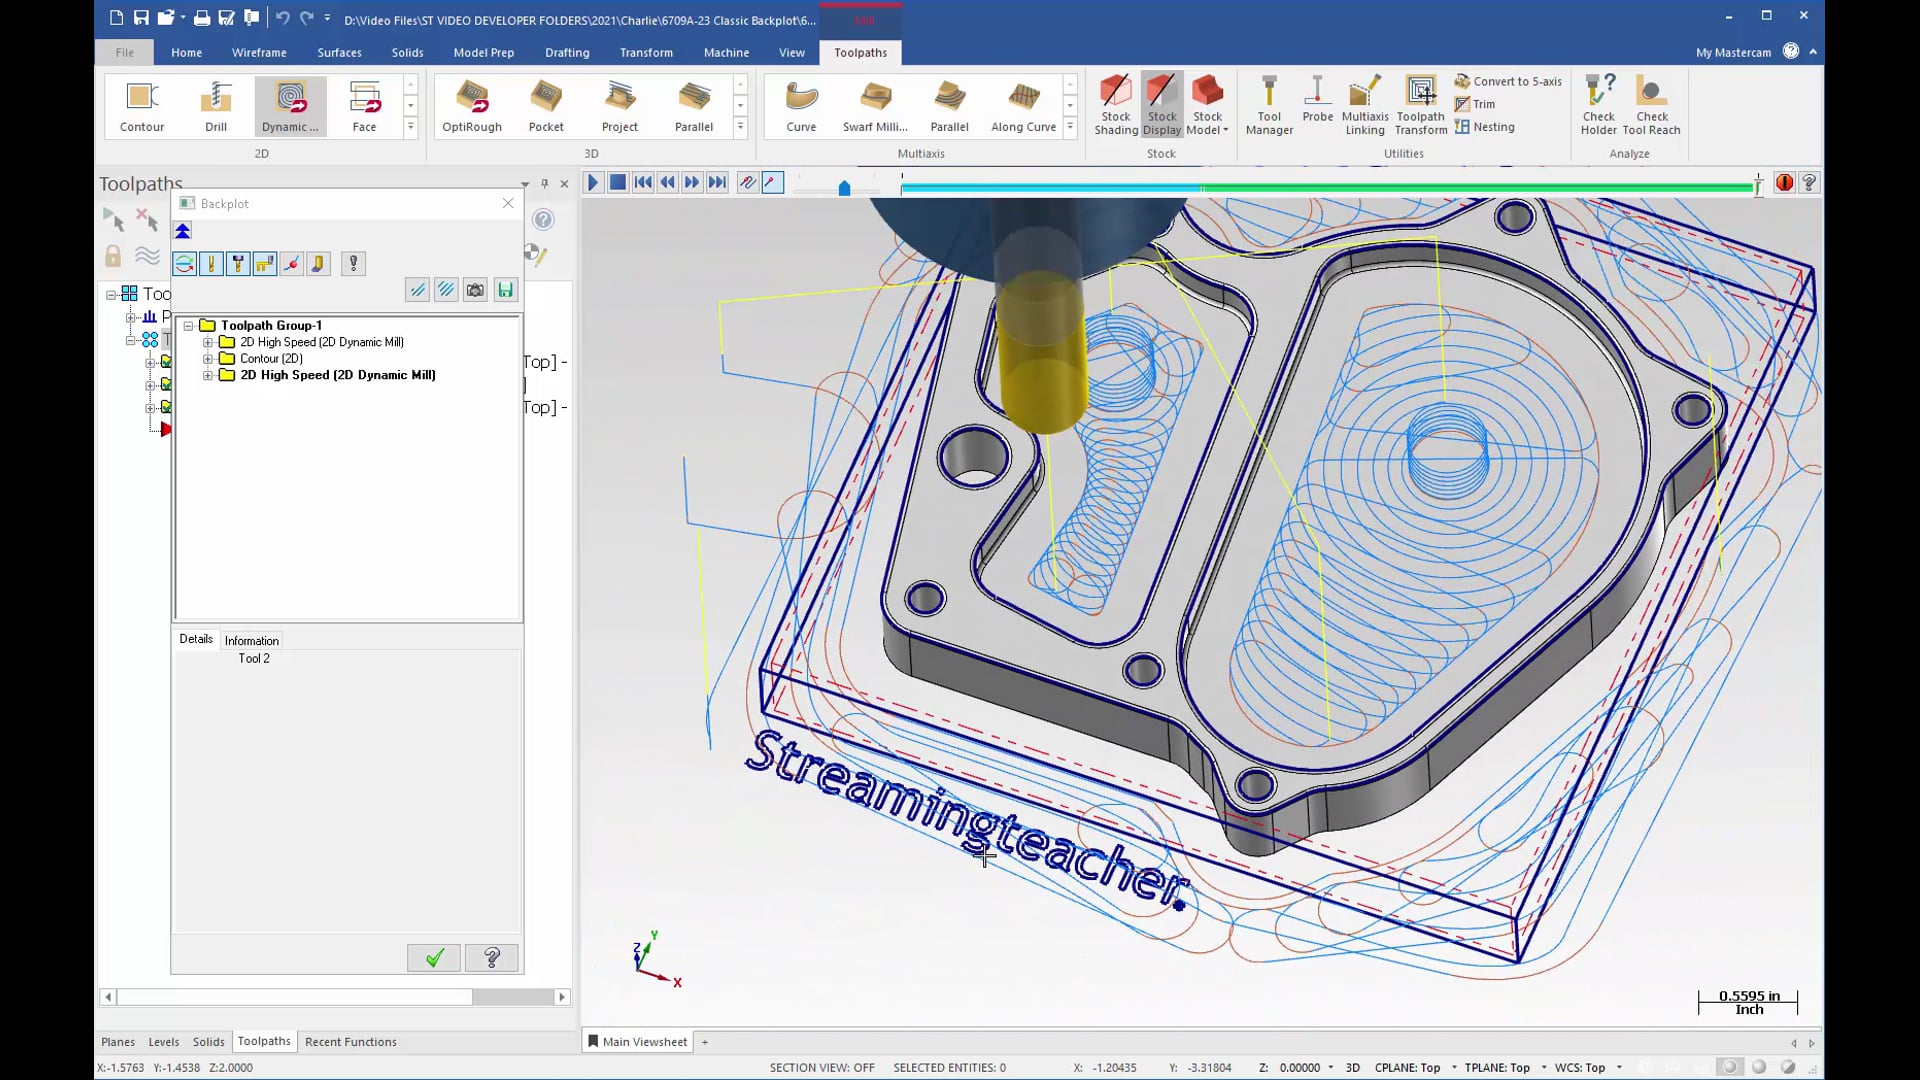This screenshot has height=1080, width=1920.
Task: Click the Probe icon
Action: 1317,100
